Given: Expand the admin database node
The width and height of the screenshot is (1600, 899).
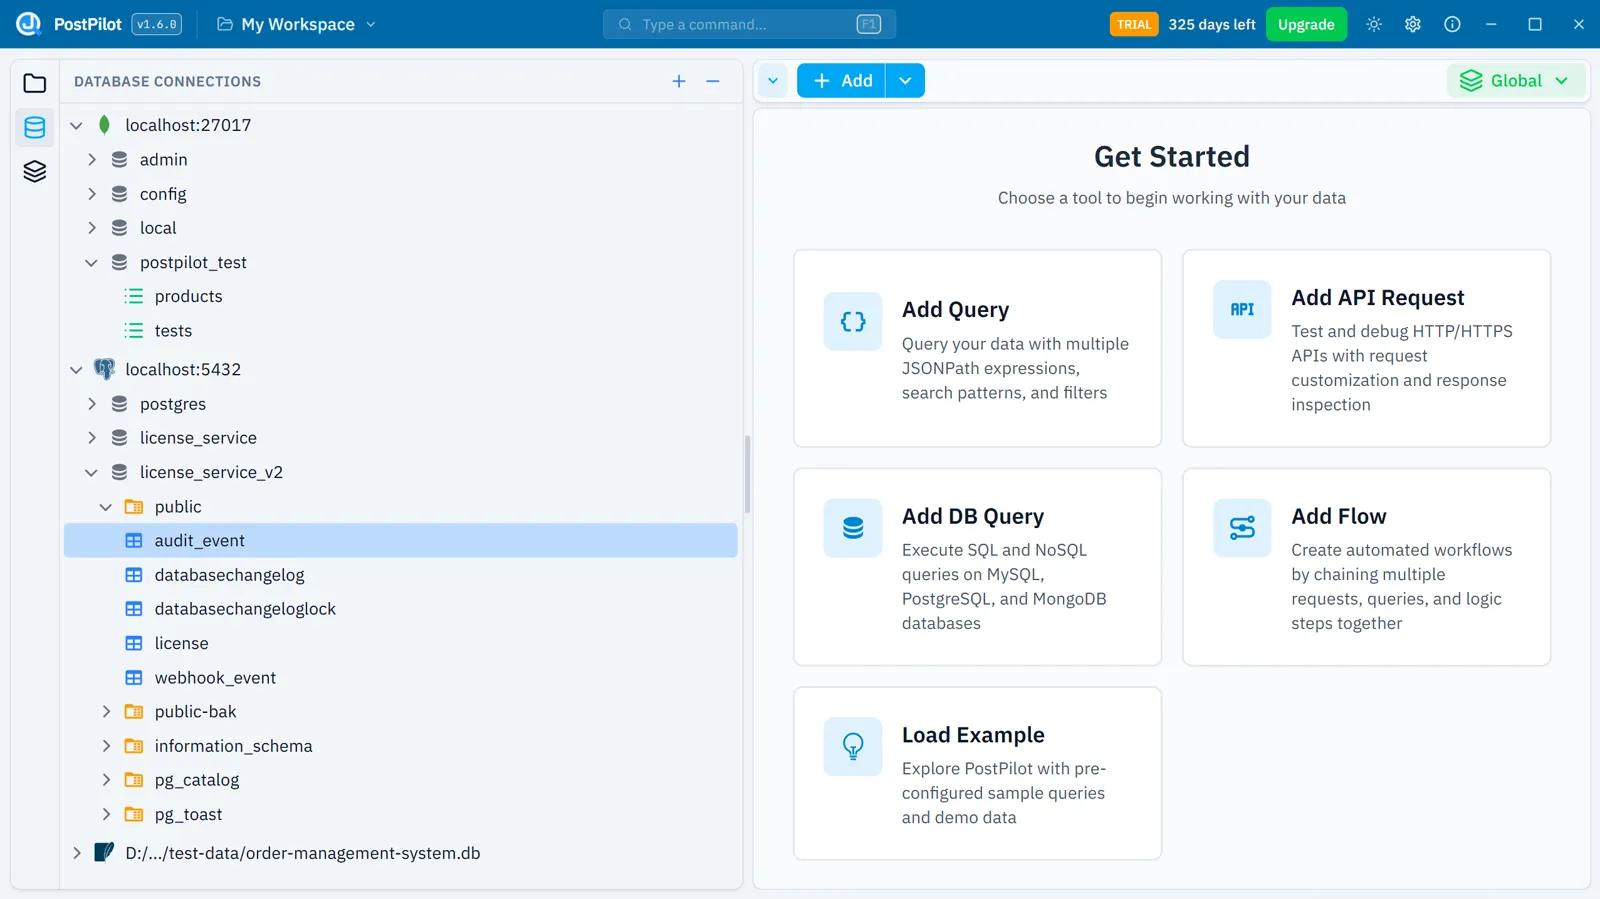Looking at the screenshot, I should [x=91, y=160].
